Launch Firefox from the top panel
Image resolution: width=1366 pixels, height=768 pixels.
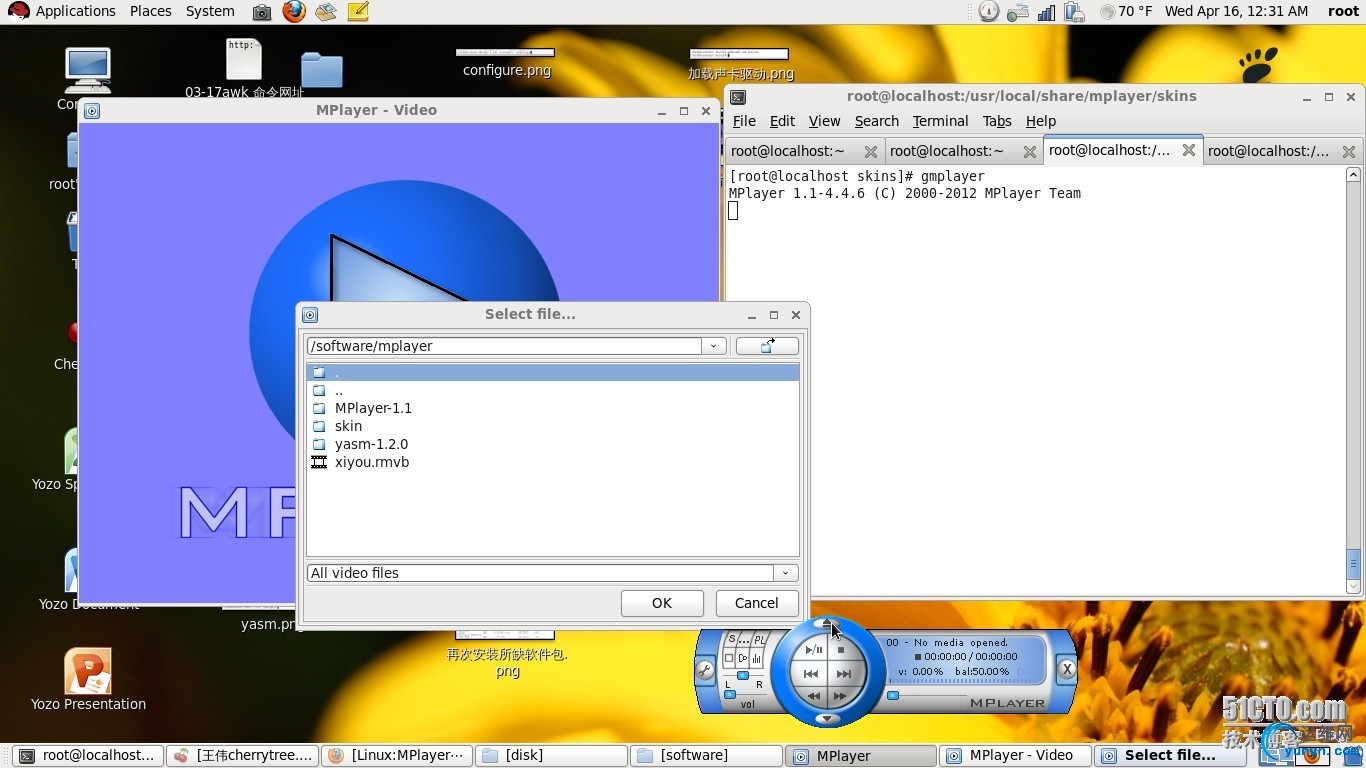click(294, 11)
